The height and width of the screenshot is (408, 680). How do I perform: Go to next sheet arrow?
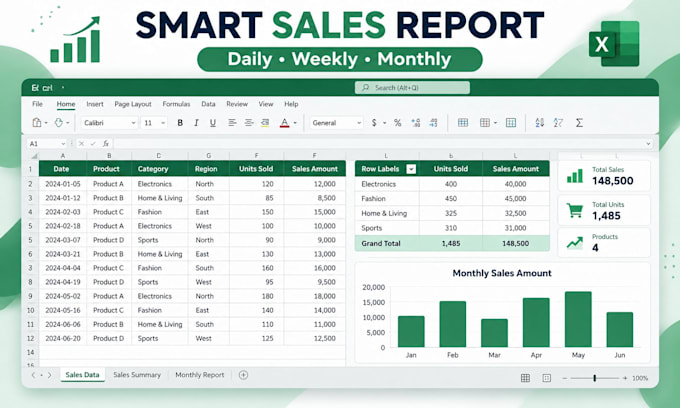[49, 375]
